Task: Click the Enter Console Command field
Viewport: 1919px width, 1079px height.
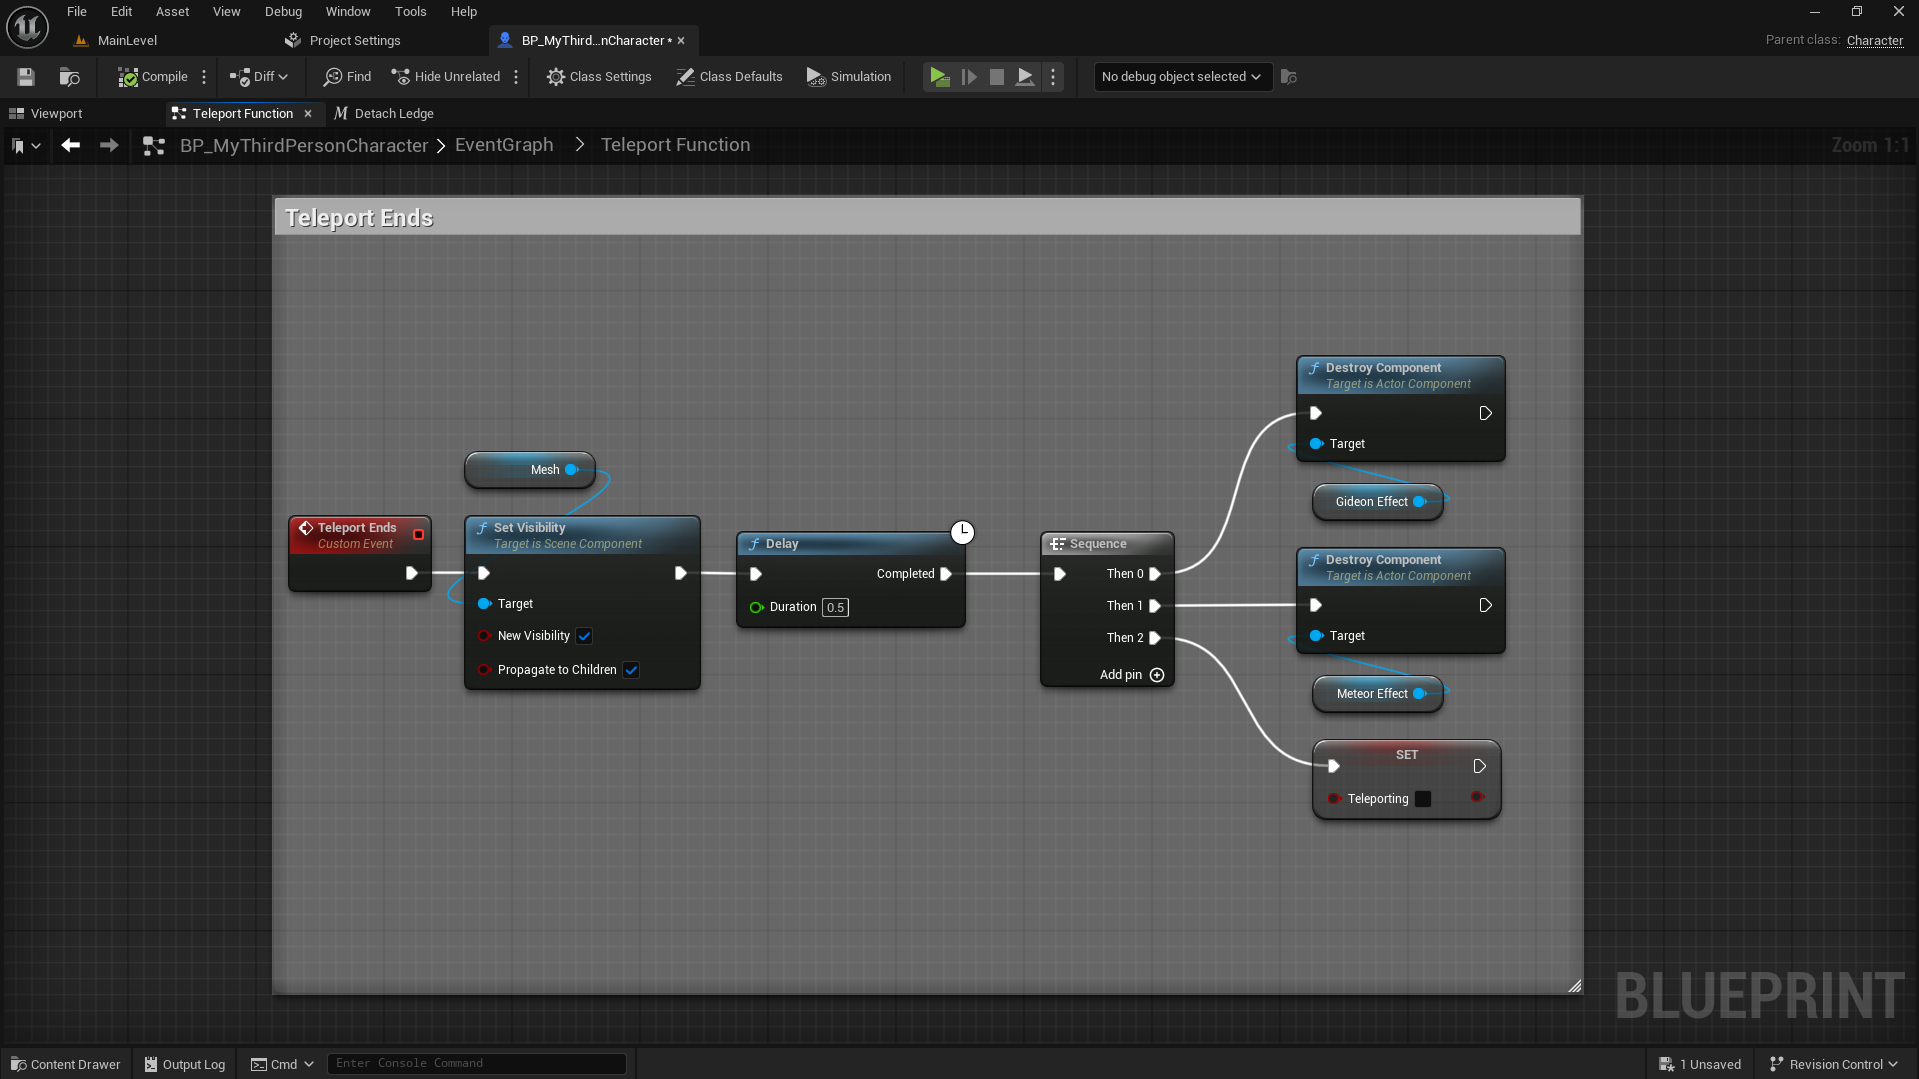Action: click(x=477, y=1063)
